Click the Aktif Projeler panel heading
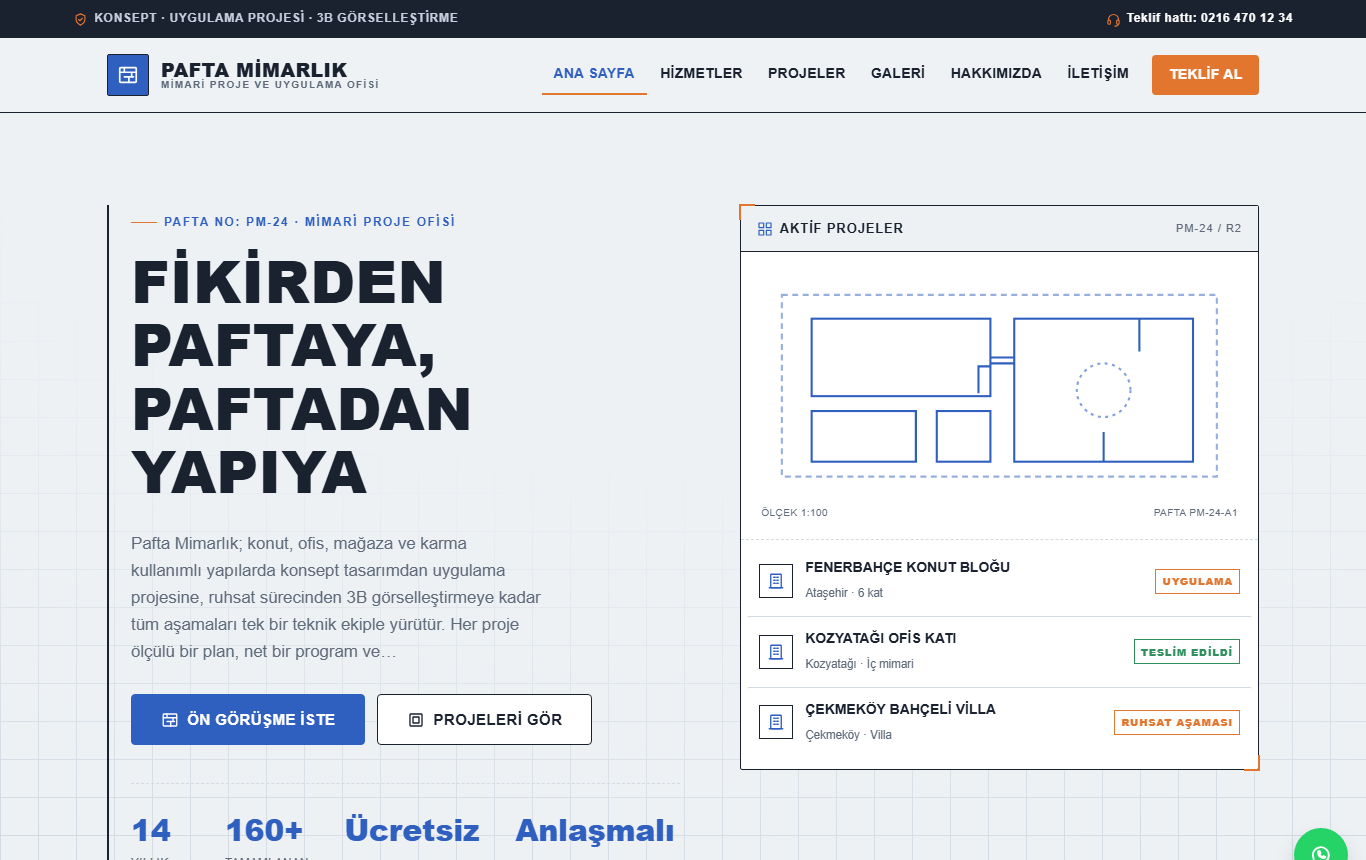 tap(841, 228)
